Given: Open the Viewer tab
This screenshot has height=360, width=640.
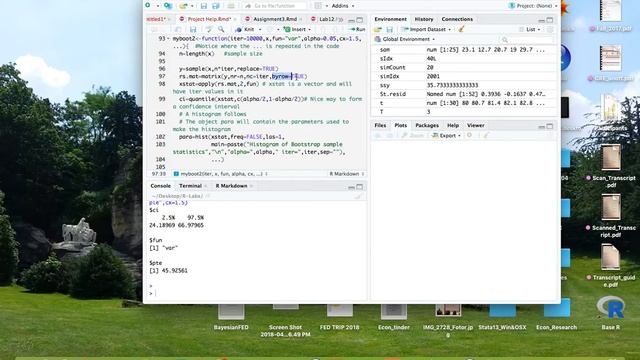Looking at the screenshot, I should point(476,126).
